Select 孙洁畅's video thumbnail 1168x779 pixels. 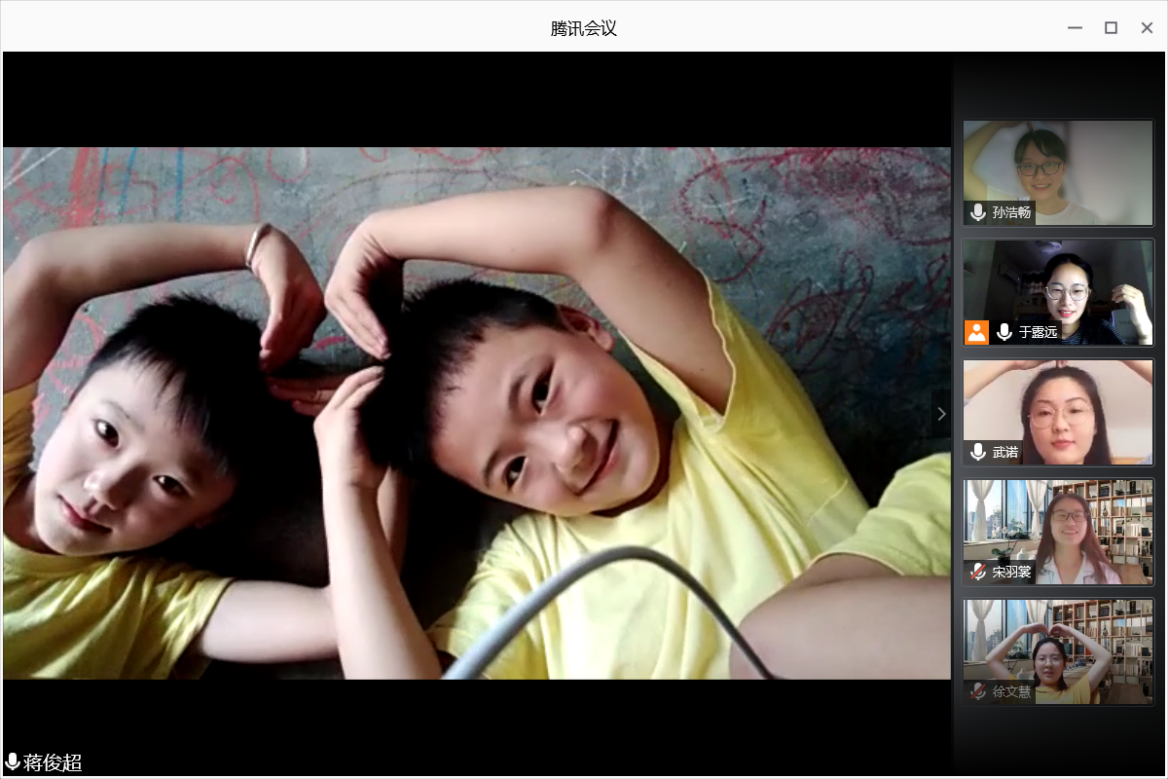pos(1057,172)
